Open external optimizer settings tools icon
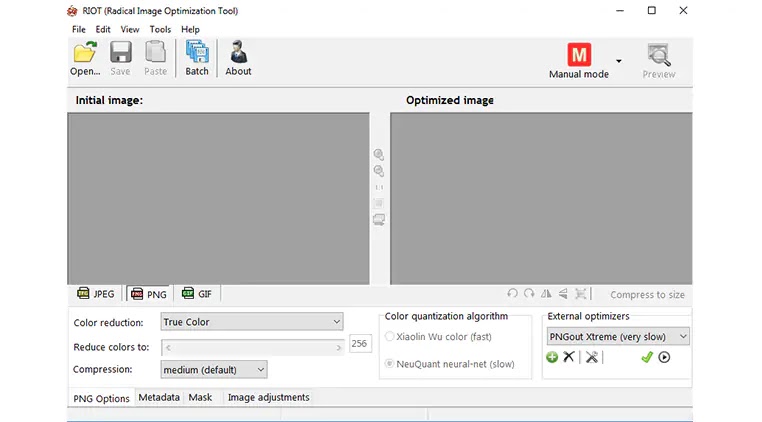Screen dimensions: 762x422 591,357
